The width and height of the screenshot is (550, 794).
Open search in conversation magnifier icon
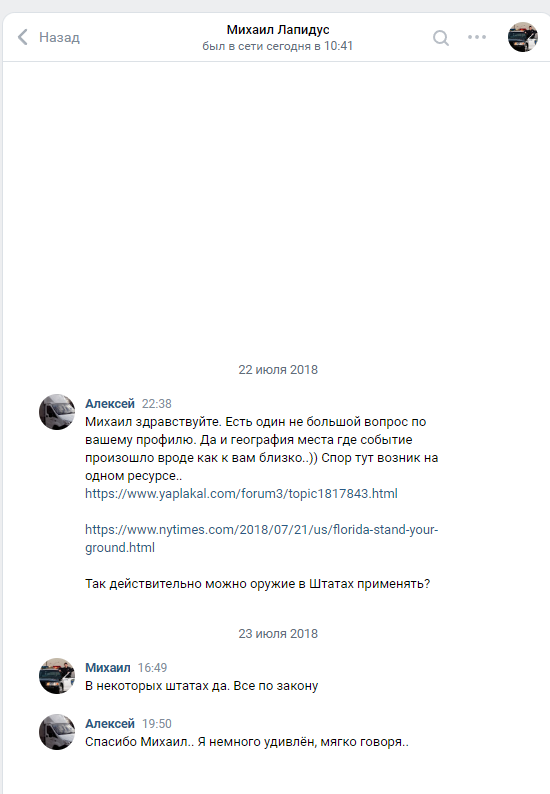coord(441,37)
